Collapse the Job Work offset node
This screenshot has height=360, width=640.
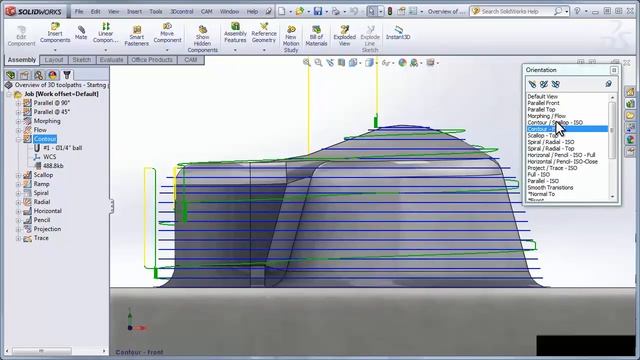[x=9, y=94]
